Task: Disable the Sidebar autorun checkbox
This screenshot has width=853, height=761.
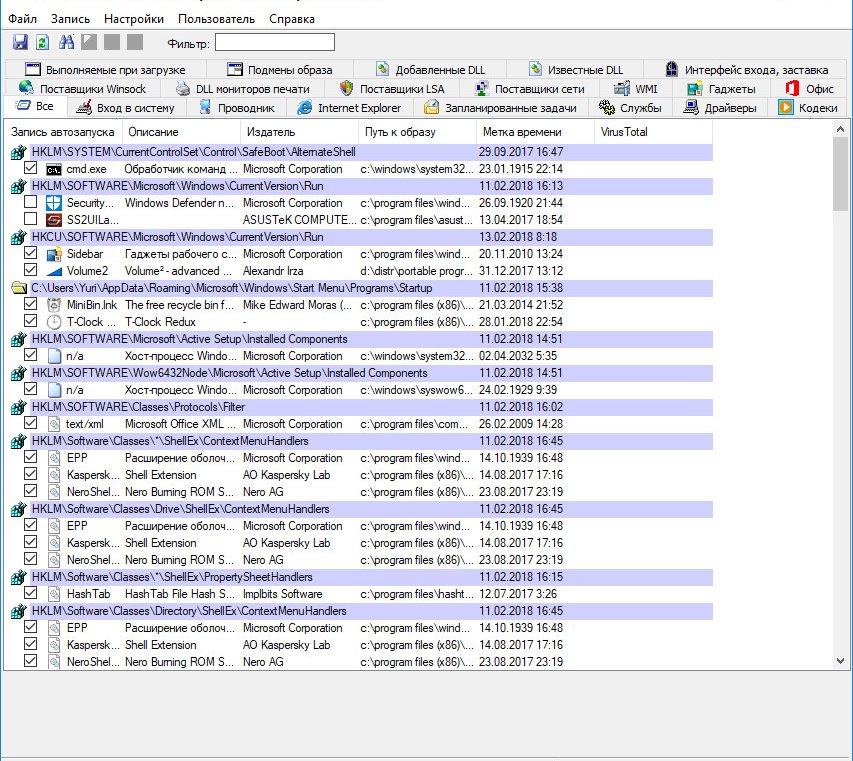Action: (30, 253)
